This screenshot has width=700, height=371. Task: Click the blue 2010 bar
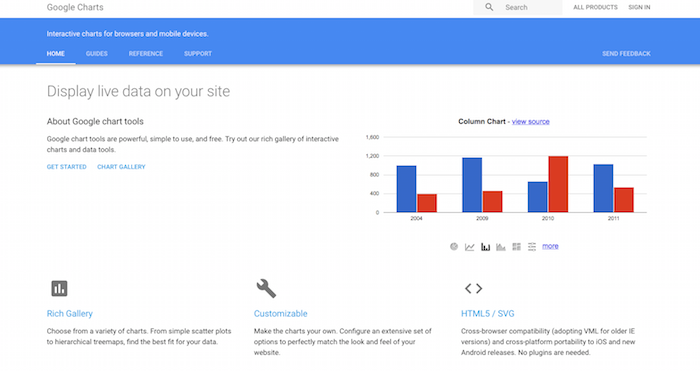click(x=538, y=197)
